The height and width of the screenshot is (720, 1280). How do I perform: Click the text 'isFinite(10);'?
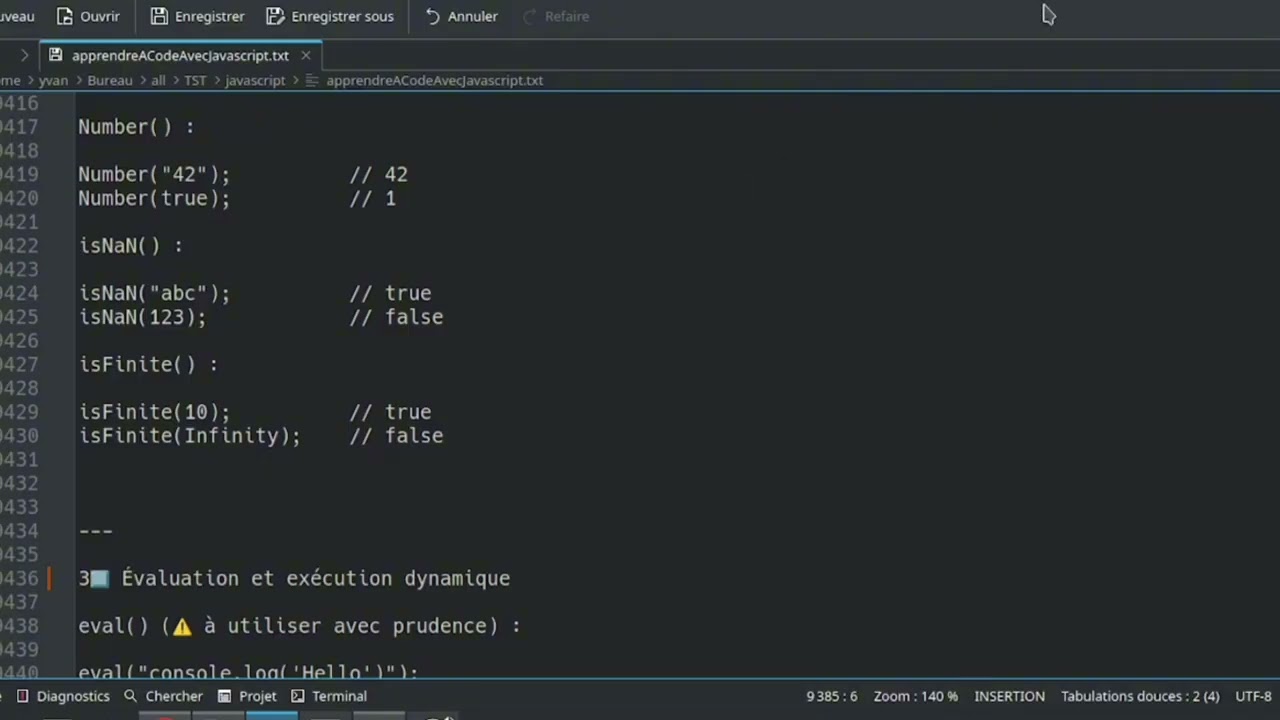pyautogui.click(x=154, y=412)
